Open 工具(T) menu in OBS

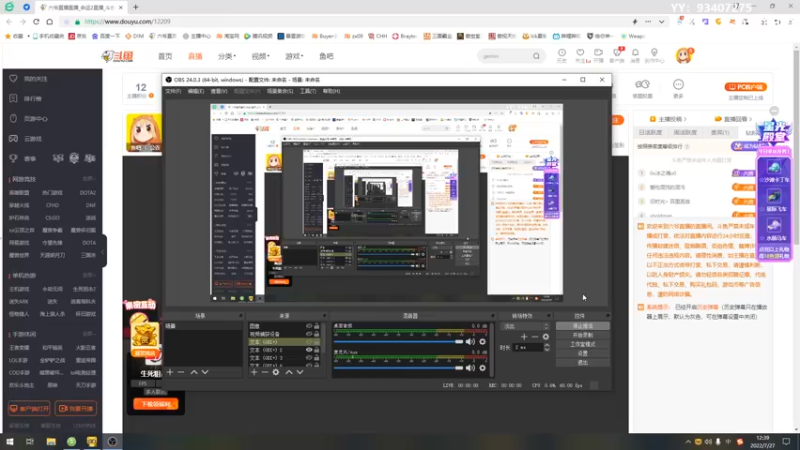point(308,91)
